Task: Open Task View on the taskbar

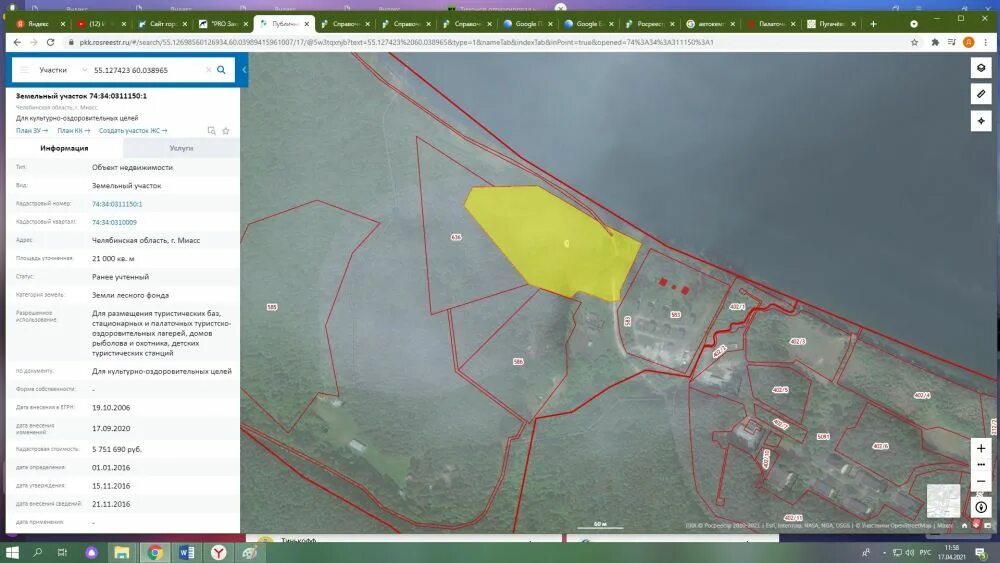Action: [62, 552]
